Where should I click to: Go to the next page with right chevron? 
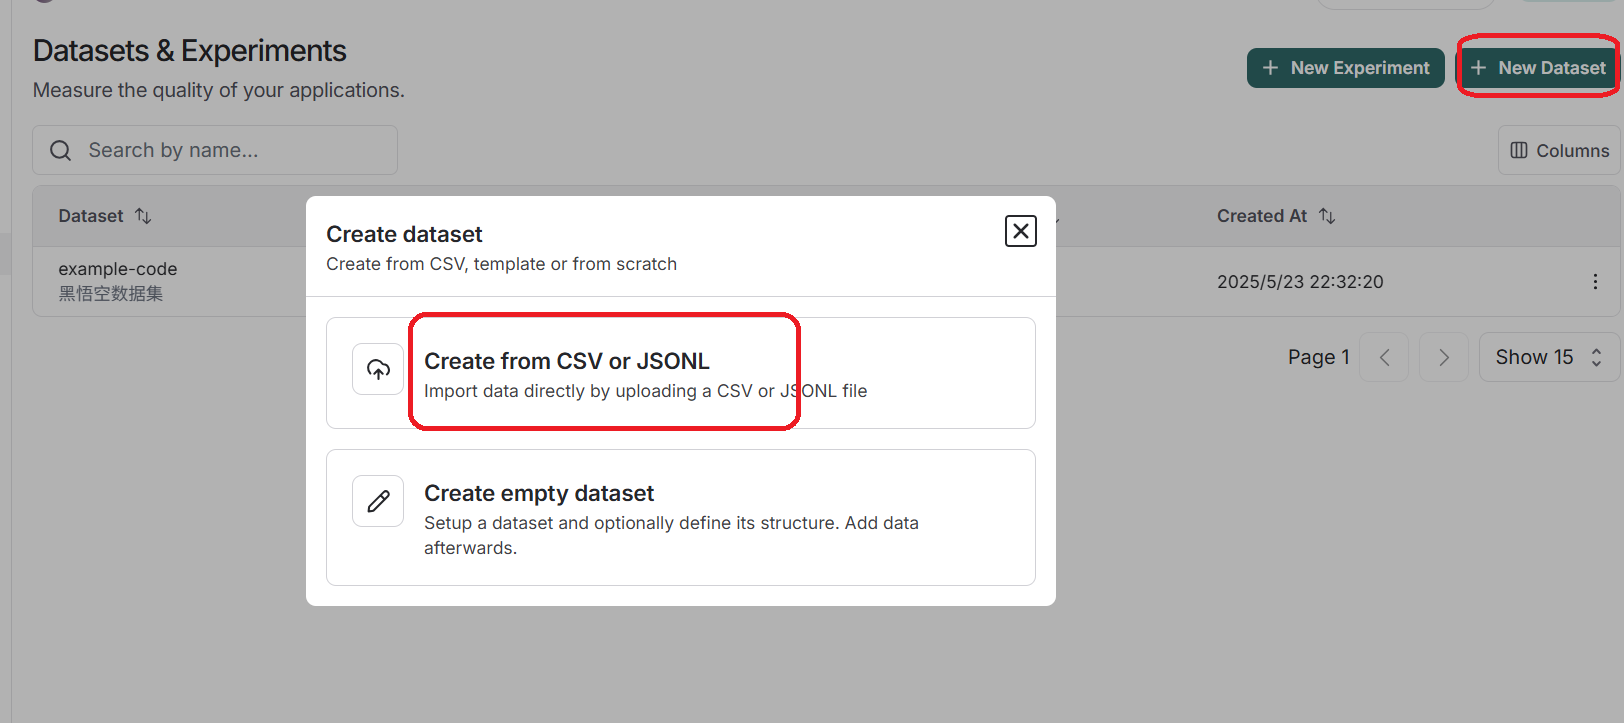coord(1444,357)
